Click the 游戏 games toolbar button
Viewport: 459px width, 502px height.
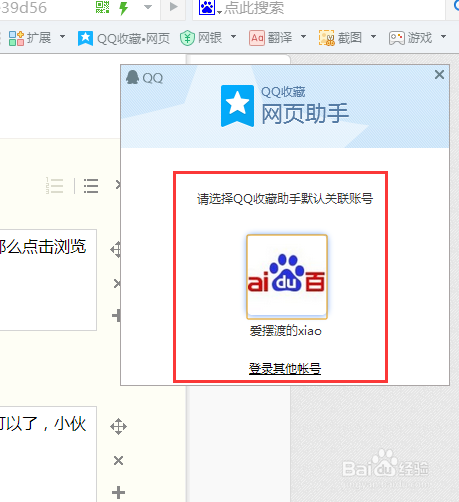coord(410,38)
